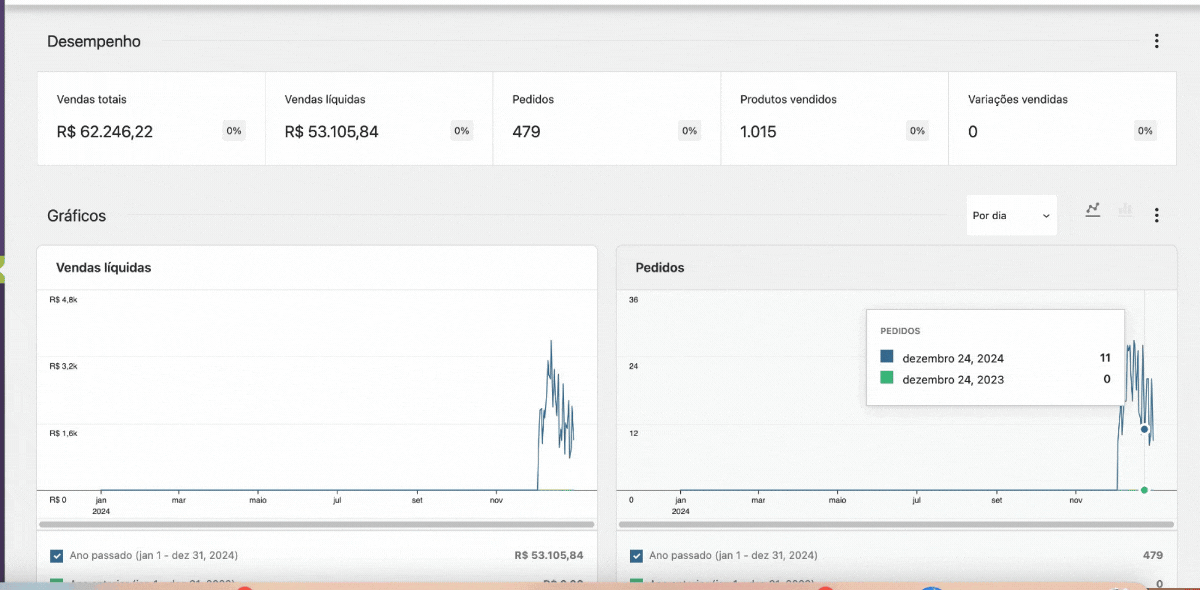
Task: Click the green dezembro 24, 2023 tooltip swatch
Action: [x=887, y=378]
